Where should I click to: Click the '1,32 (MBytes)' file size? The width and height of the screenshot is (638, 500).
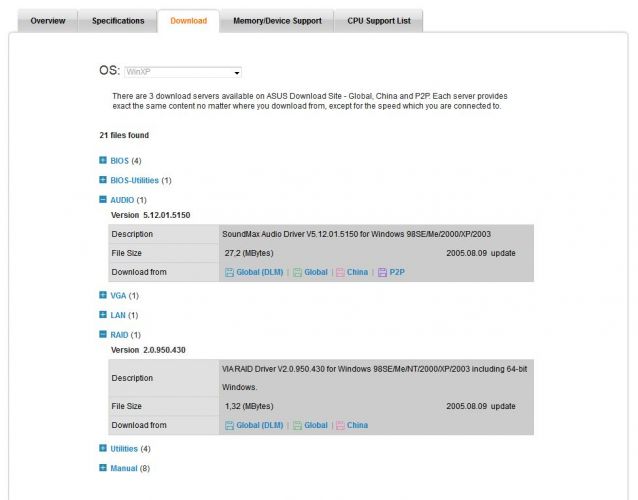pos(249,406)
